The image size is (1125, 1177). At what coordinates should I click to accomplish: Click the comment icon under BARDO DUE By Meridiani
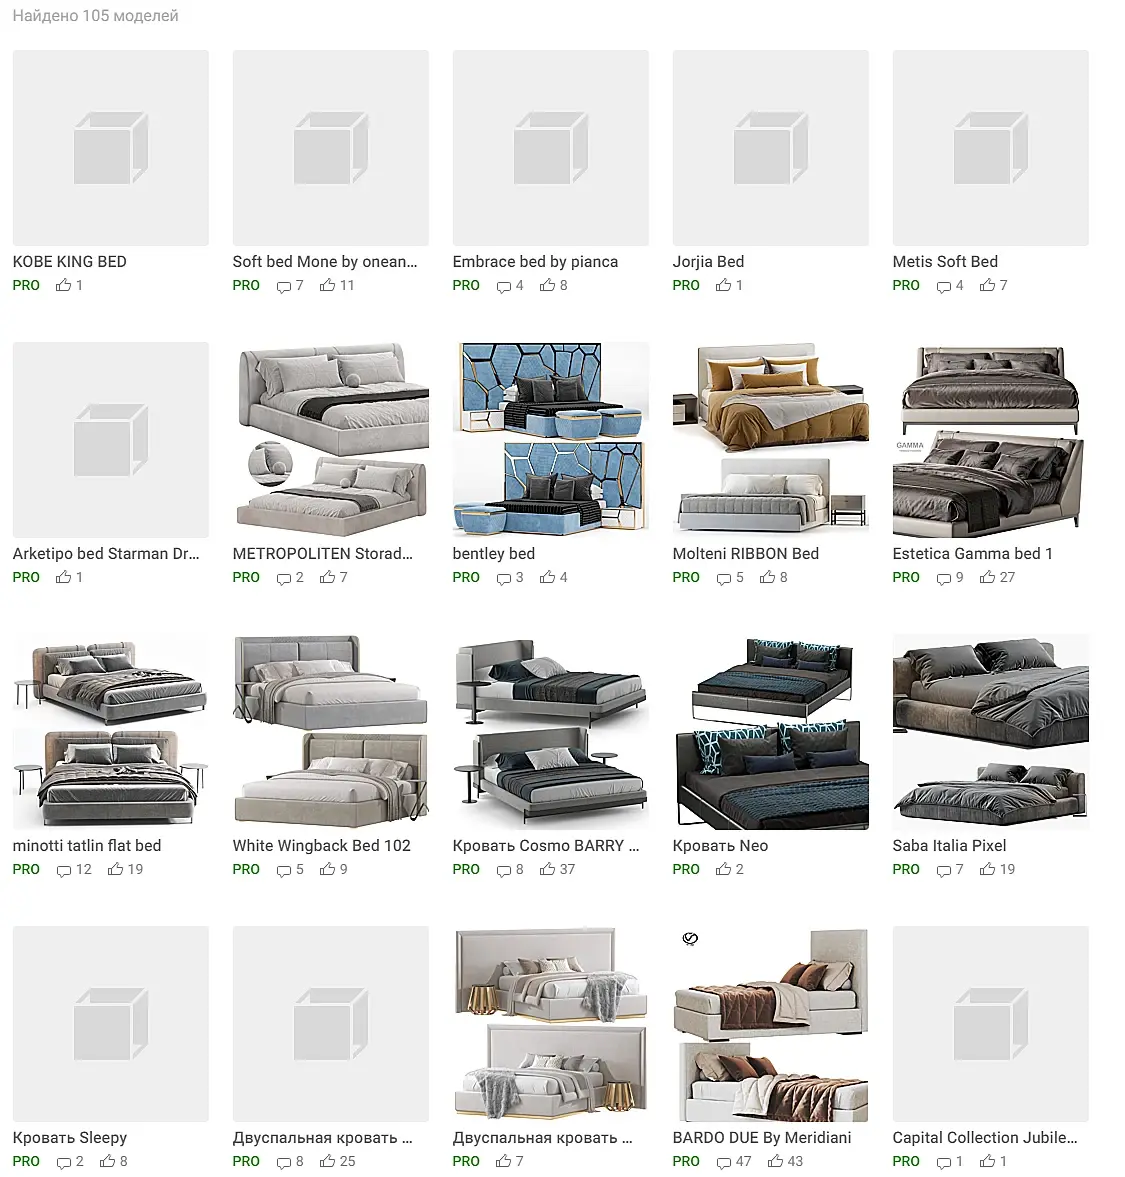723,1162
